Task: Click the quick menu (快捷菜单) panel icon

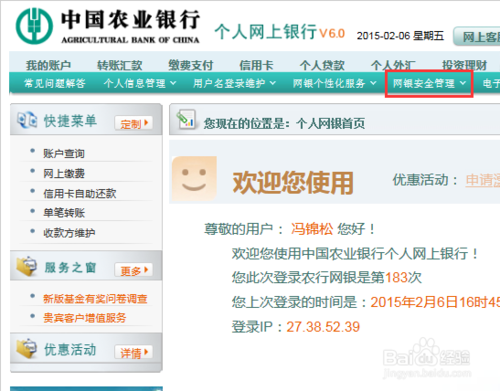Action: pos(27,120)
